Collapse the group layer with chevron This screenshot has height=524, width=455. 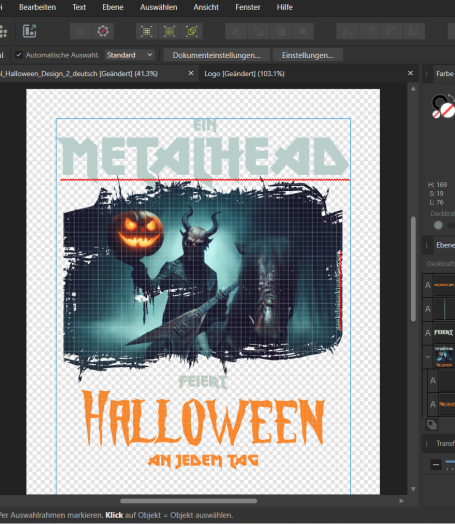click(428, 357)
